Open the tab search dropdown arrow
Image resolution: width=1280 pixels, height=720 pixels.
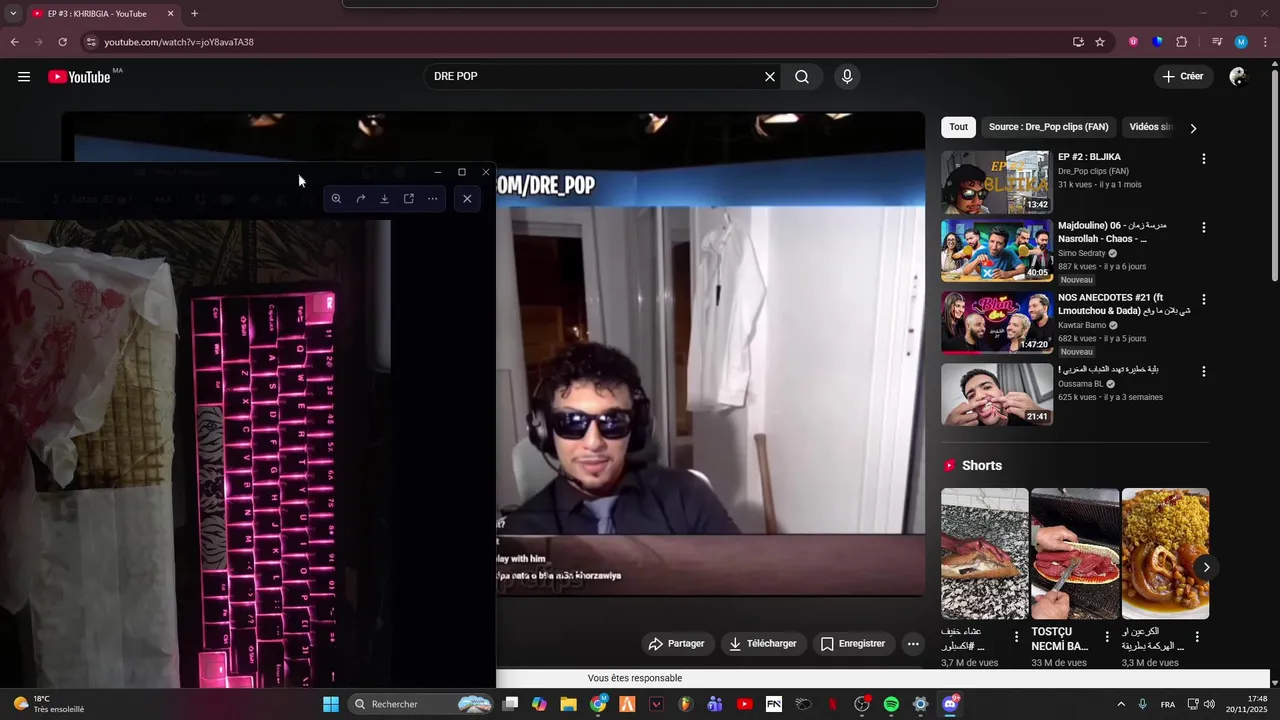(13, 14)
